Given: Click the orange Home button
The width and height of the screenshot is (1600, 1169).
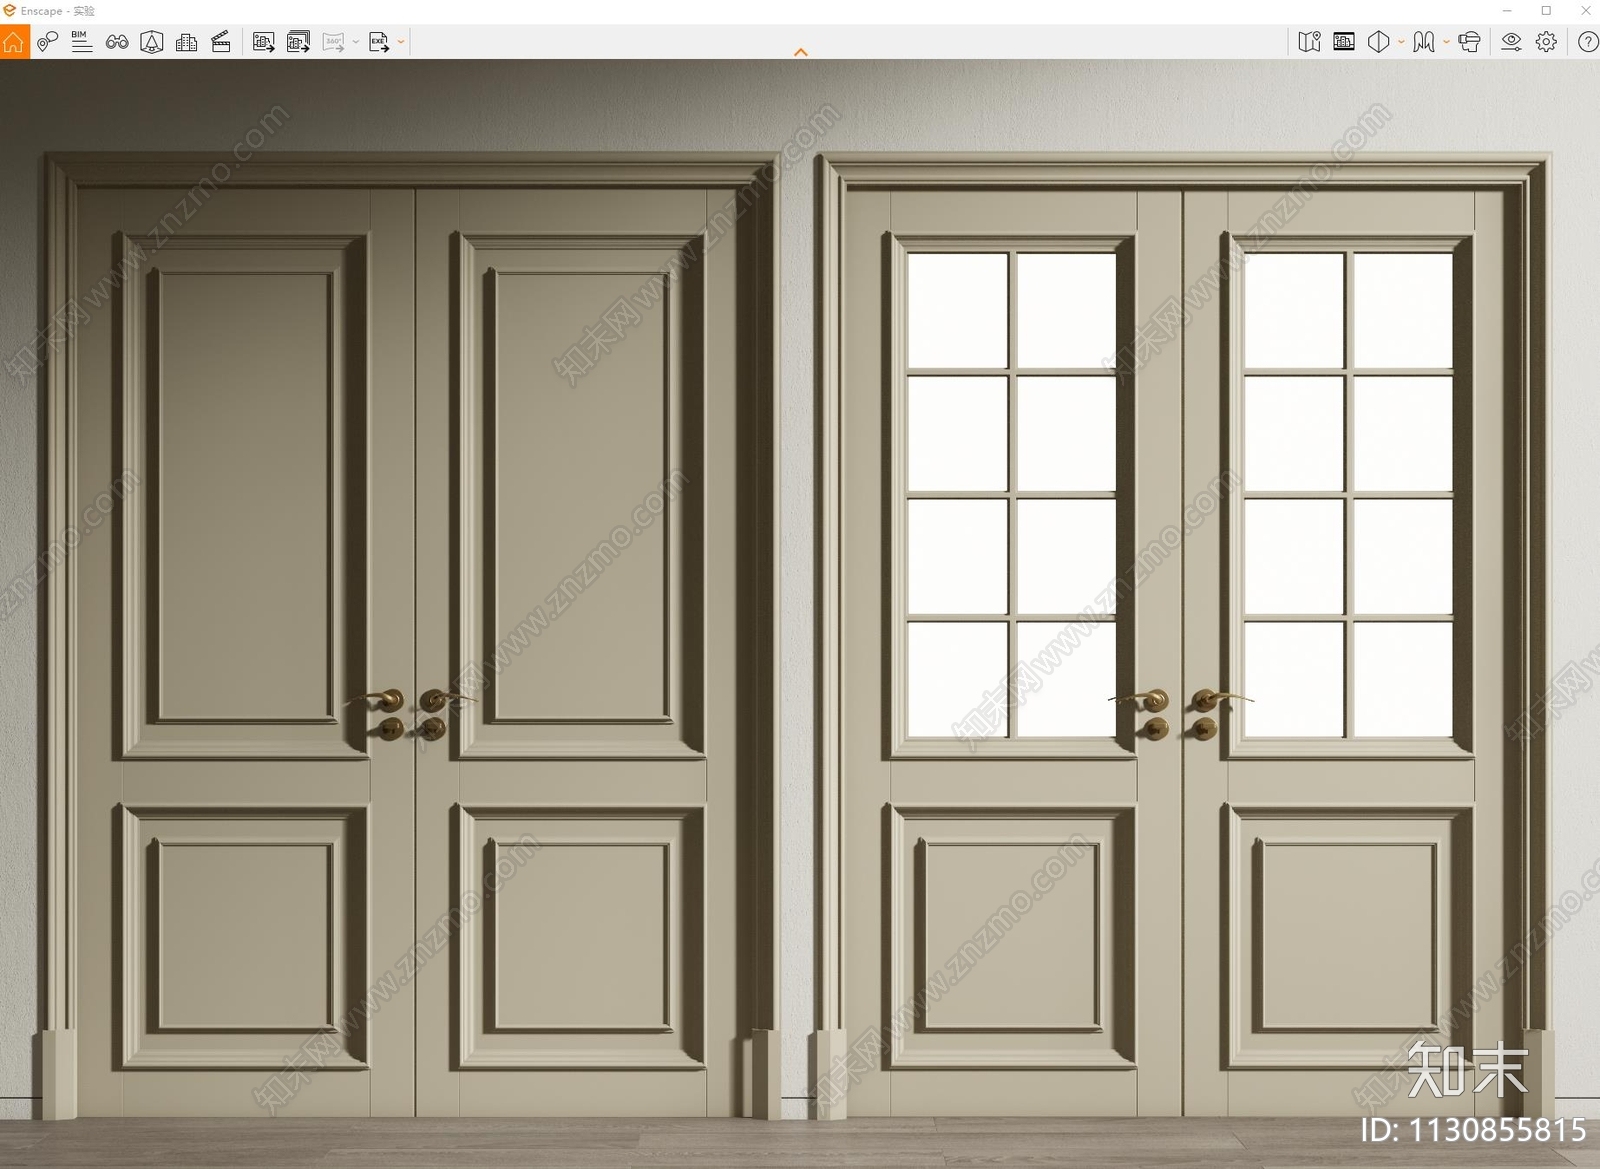Looking at the screenshot, I should click(14, 42).
